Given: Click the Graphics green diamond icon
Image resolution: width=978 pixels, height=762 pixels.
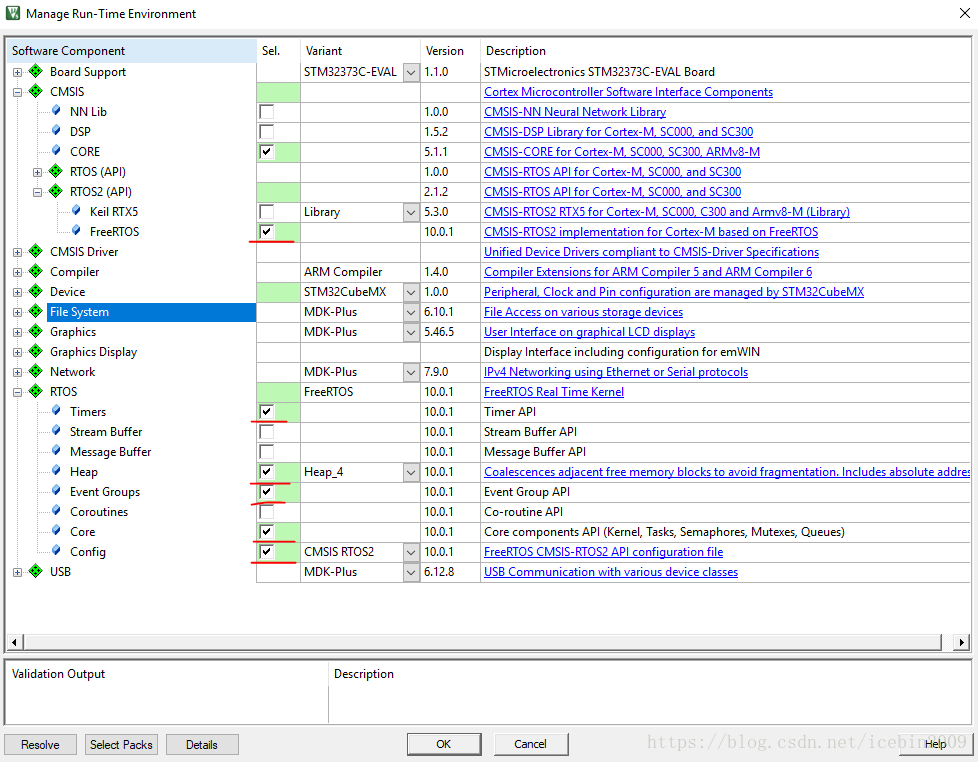Looking at the screenshot, I should 36,331.
